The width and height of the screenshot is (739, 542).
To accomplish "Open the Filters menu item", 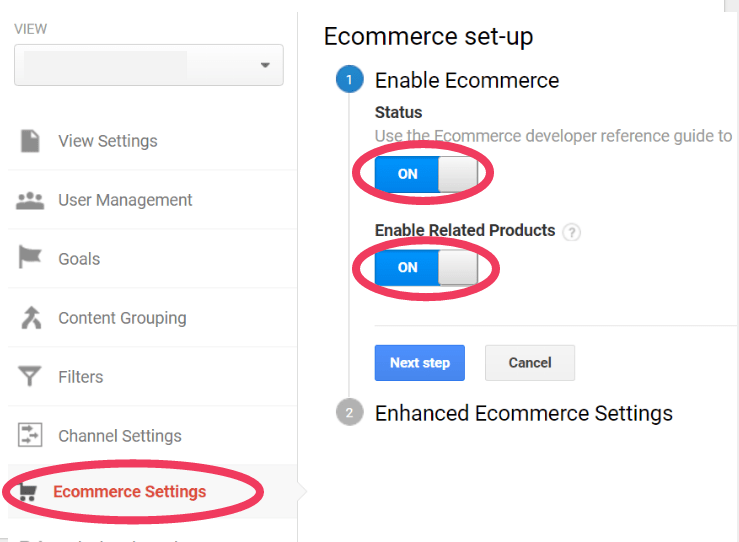I will click(80, 377).
